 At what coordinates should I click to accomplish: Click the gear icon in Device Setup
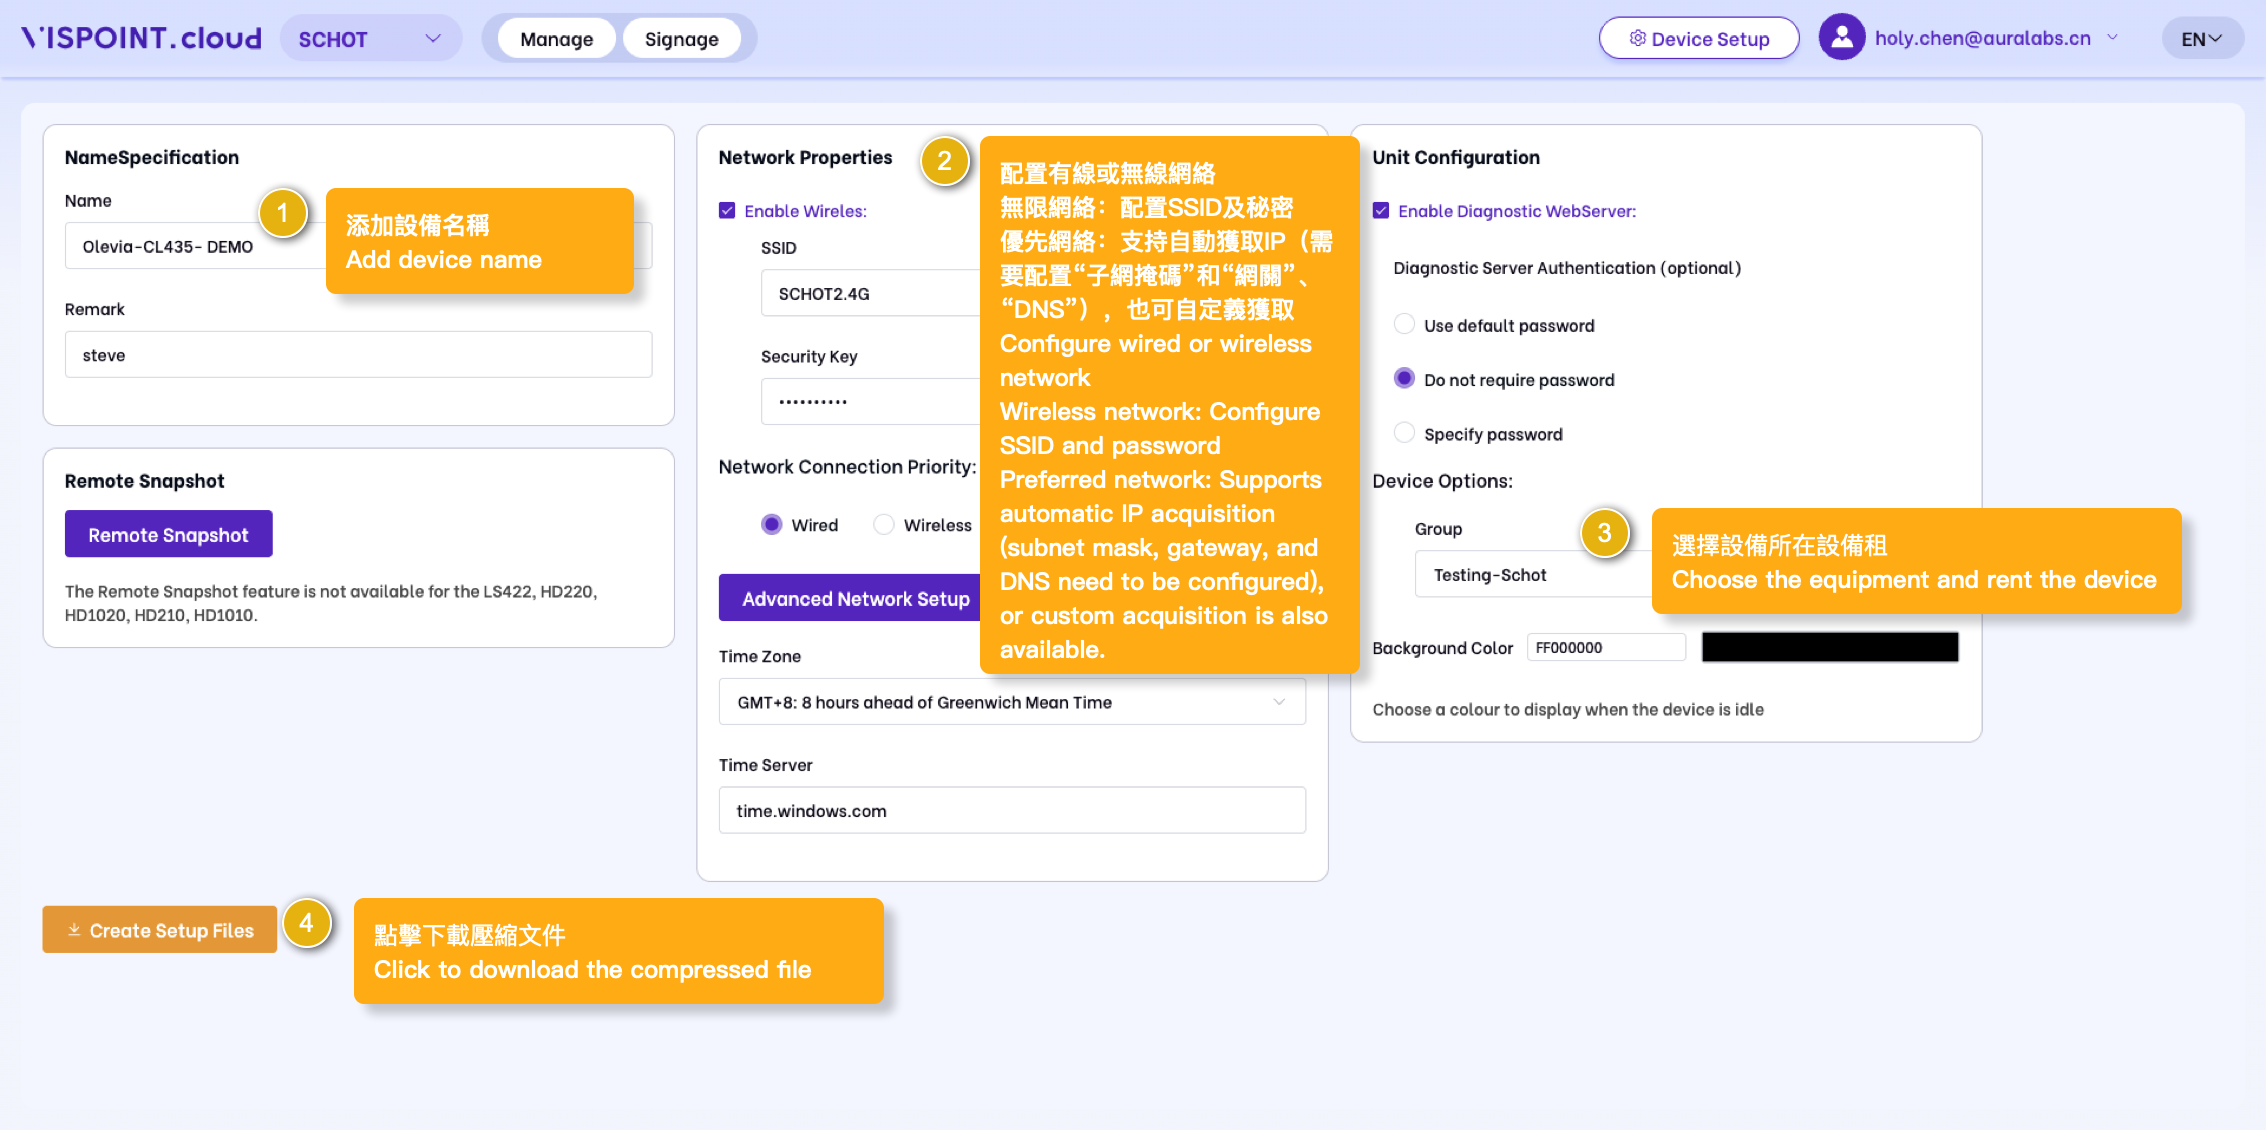[1637, 38]
